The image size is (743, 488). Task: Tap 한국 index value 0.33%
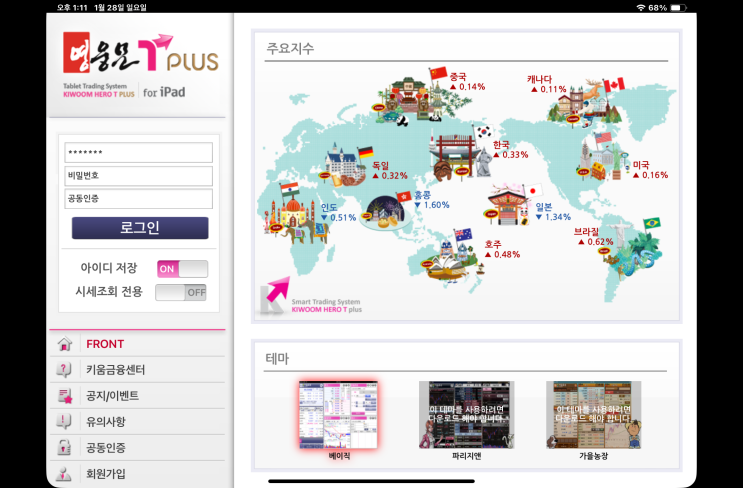511,155
